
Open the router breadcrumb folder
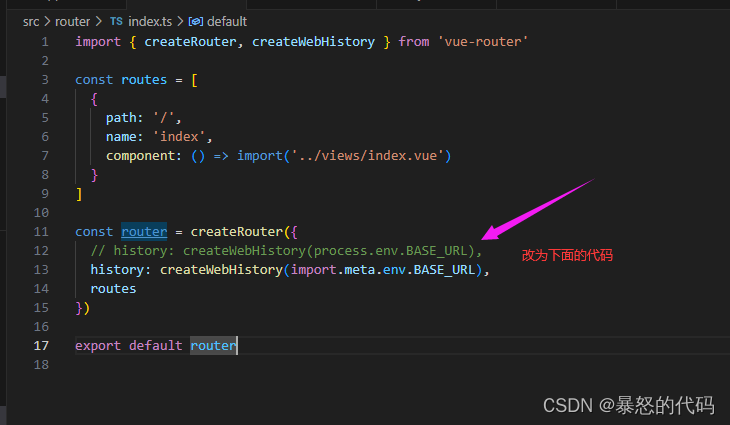pyautogui.click(x=72, y=21)
